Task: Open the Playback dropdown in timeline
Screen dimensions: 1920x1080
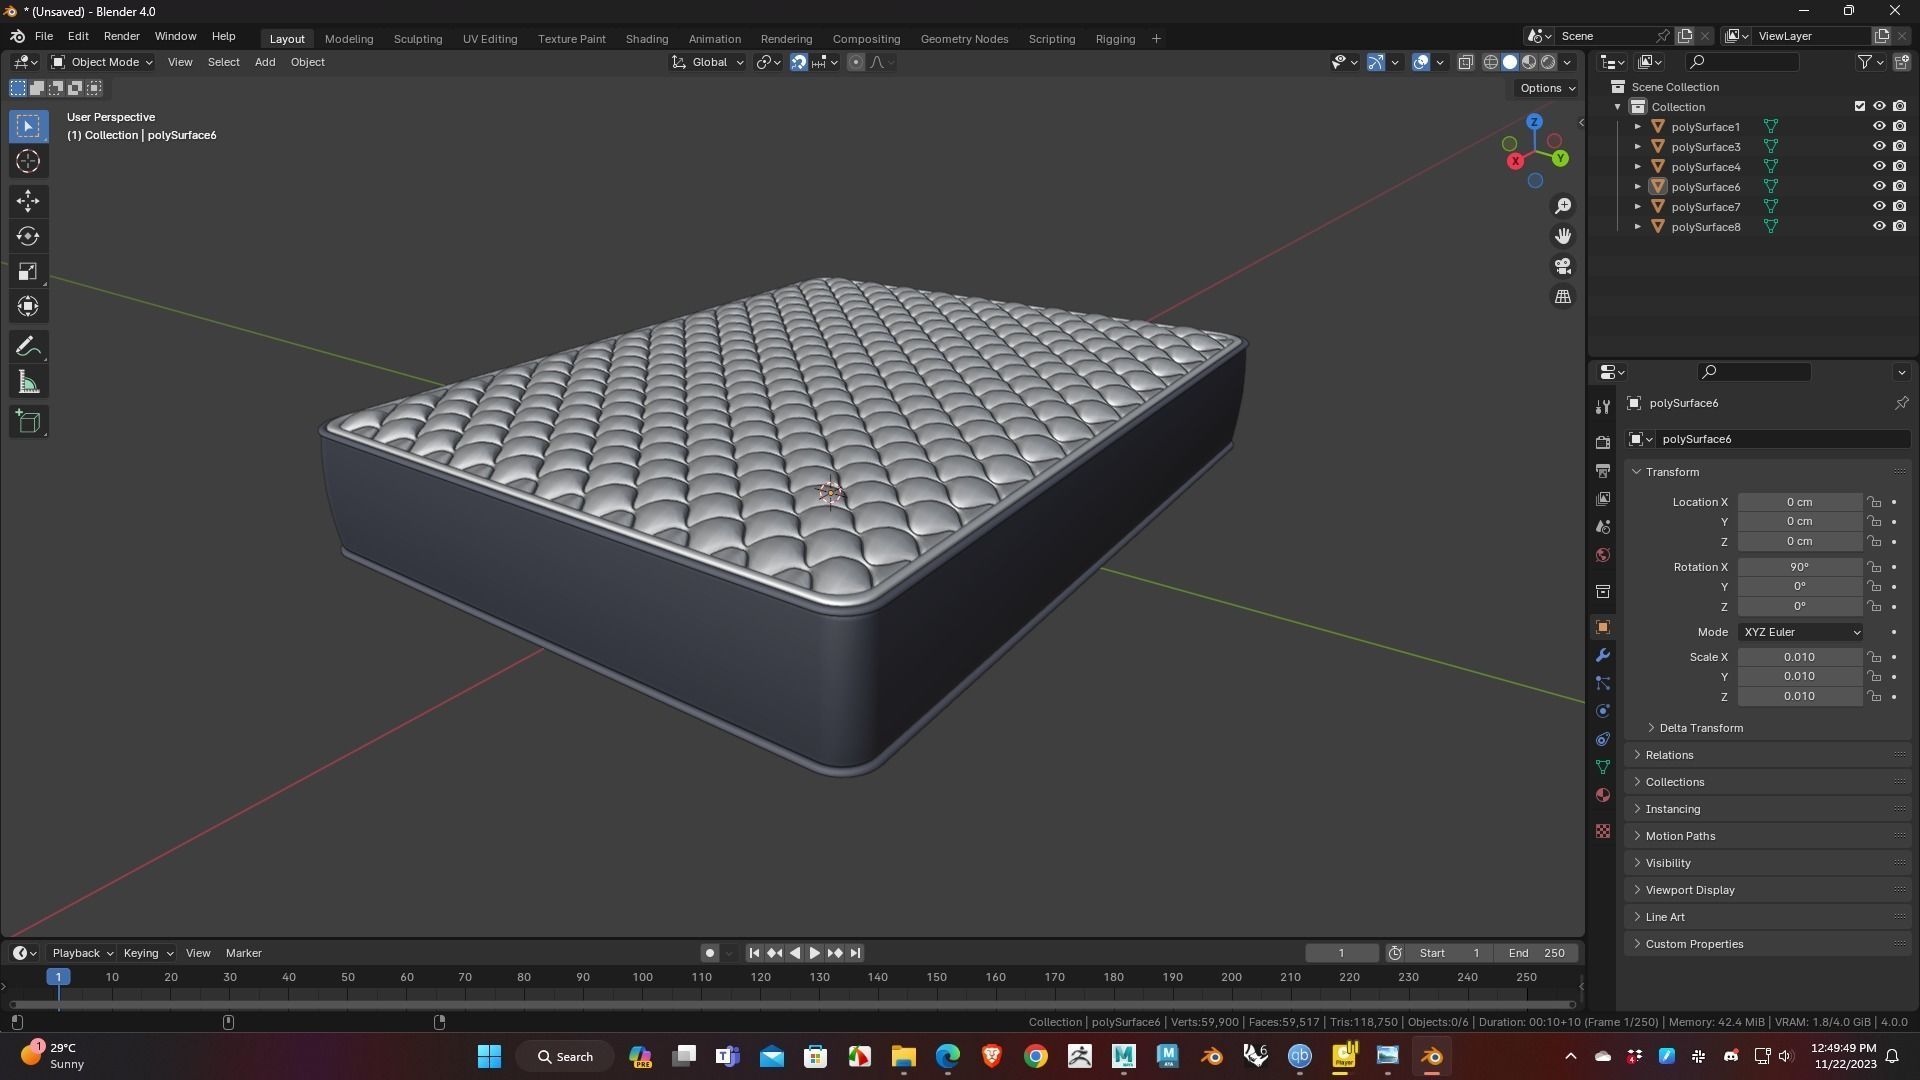Action: point(82,953)
